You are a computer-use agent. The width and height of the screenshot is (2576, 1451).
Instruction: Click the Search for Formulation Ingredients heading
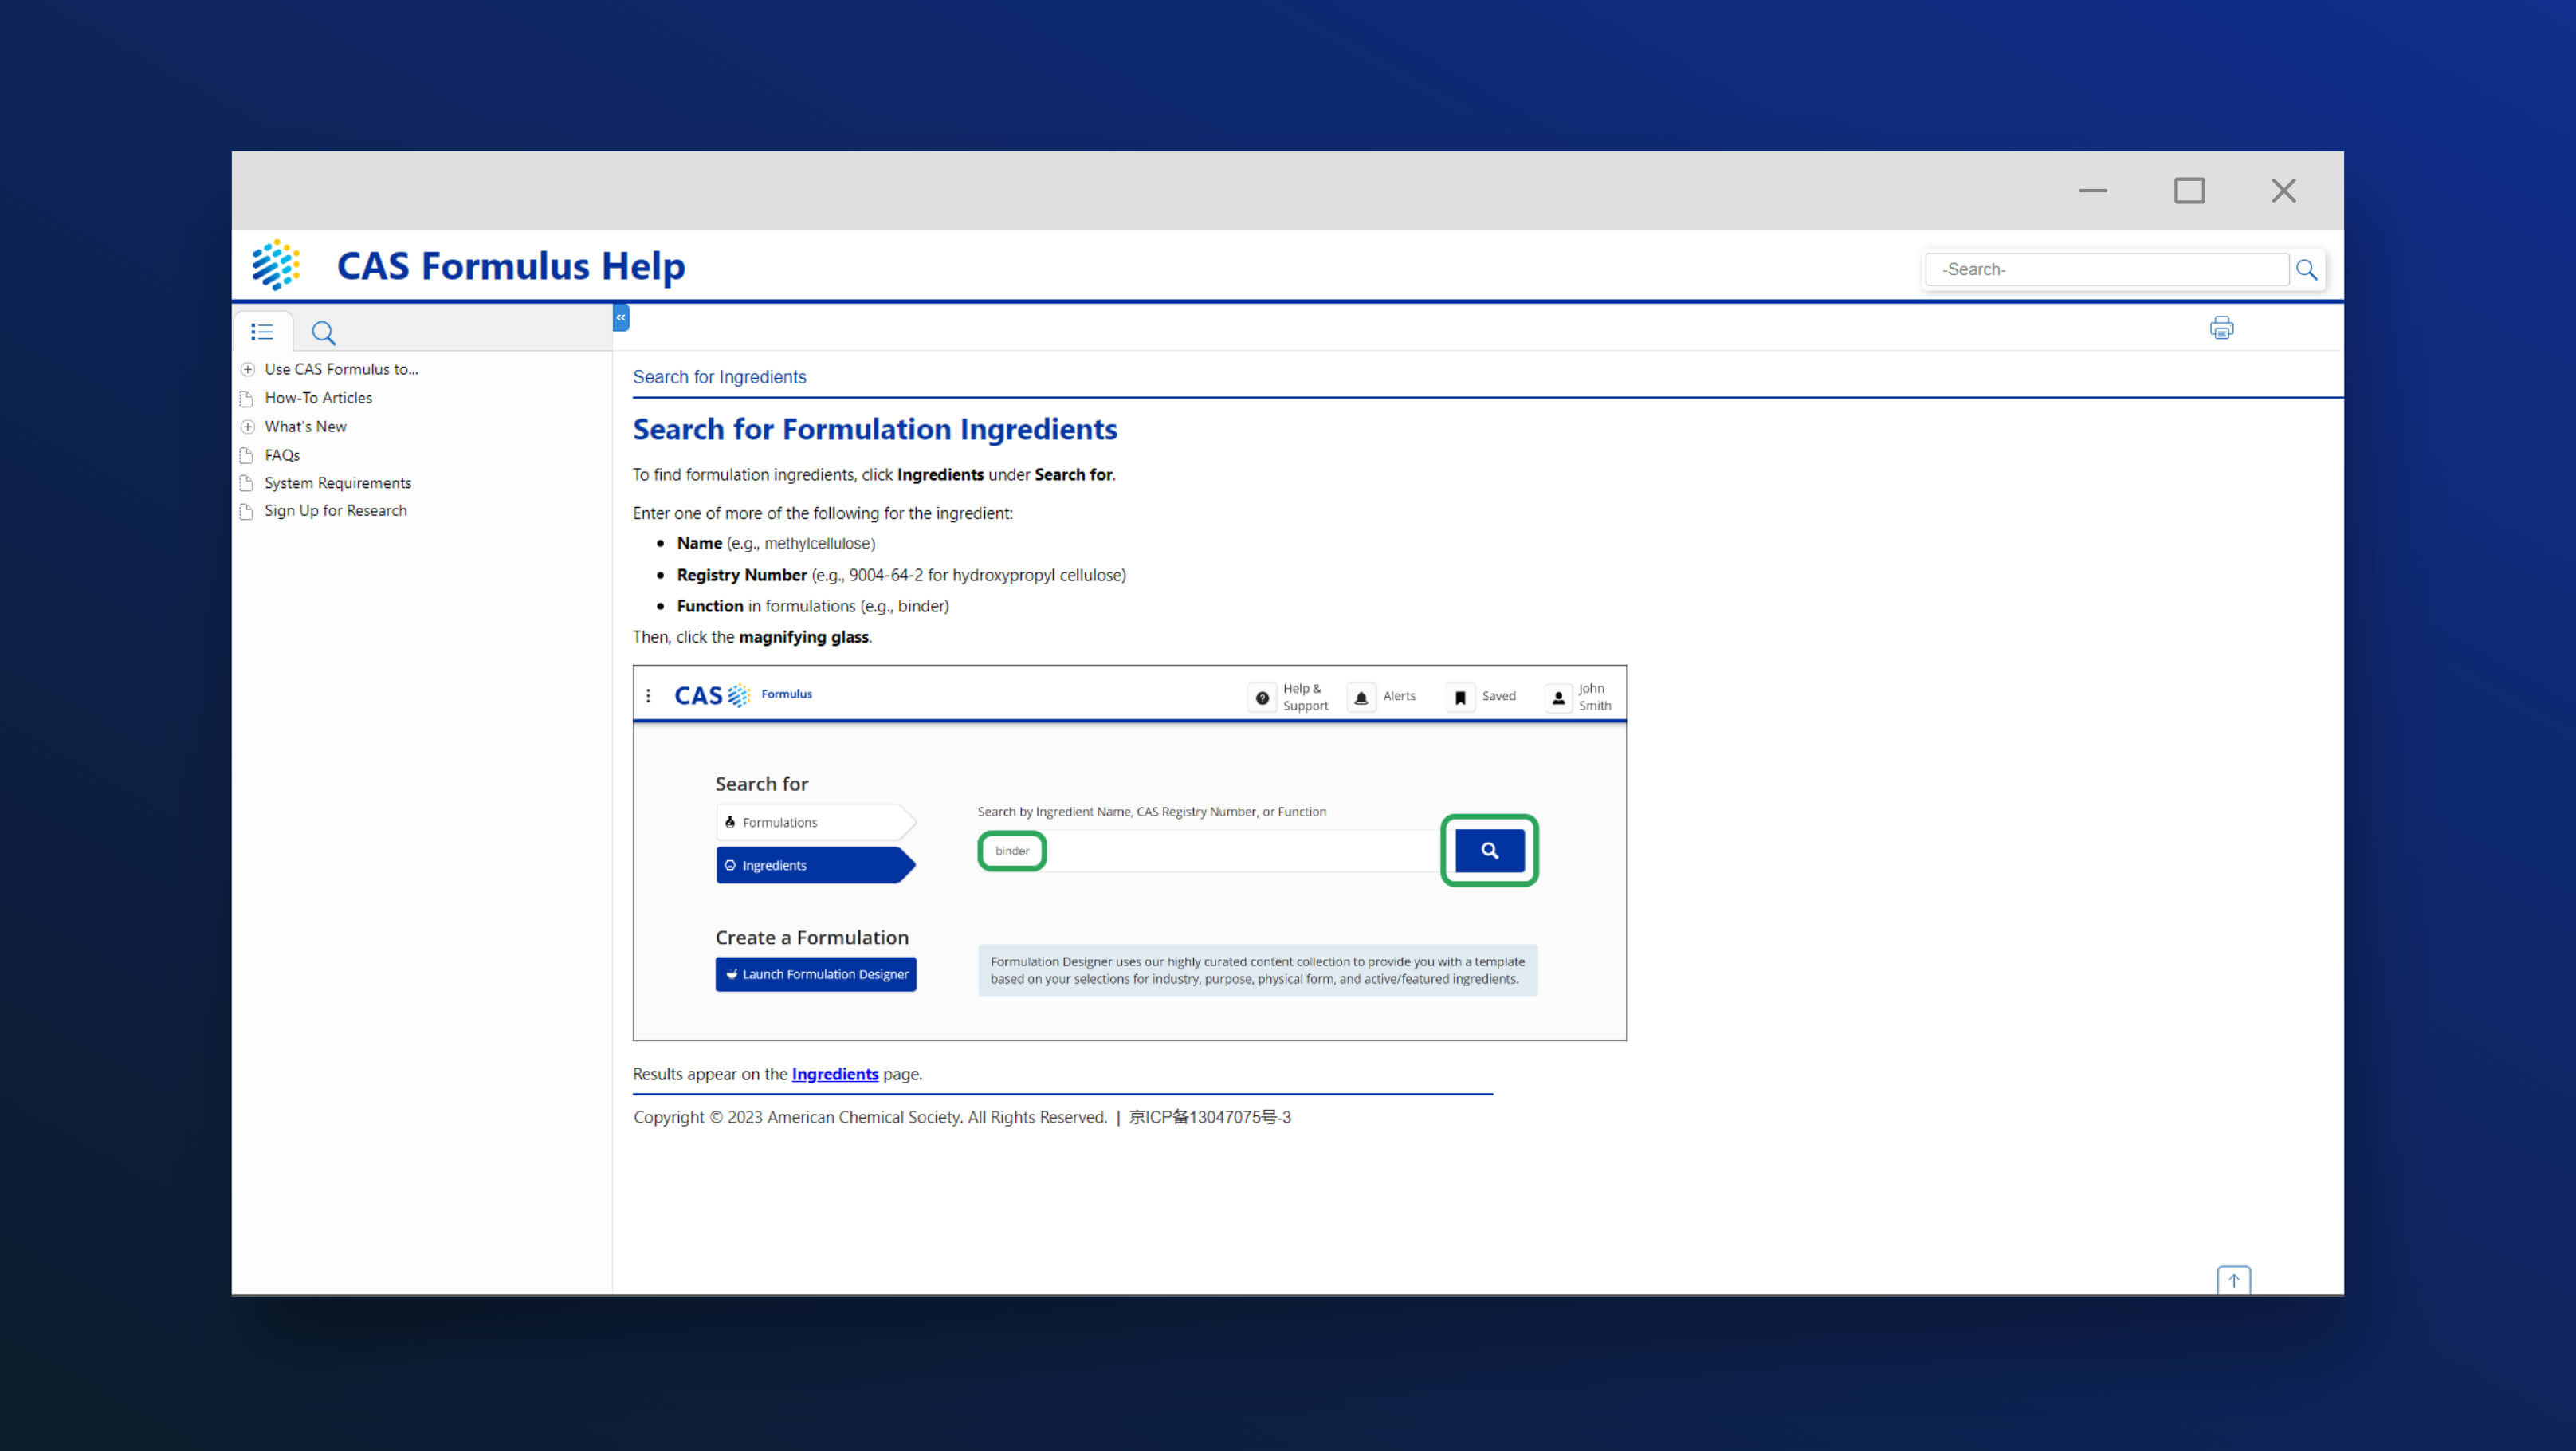pos(875,429)
